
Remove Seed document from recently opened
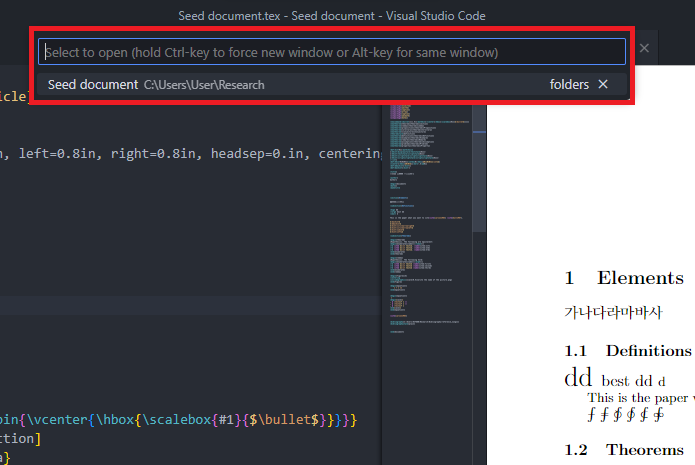click(x=603, y=84)
